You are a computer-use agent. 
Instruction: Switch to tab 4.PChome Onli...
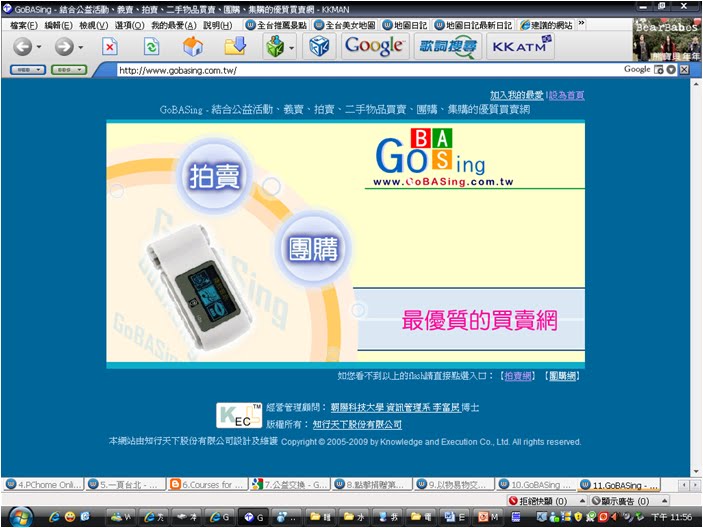click(44, 485)
